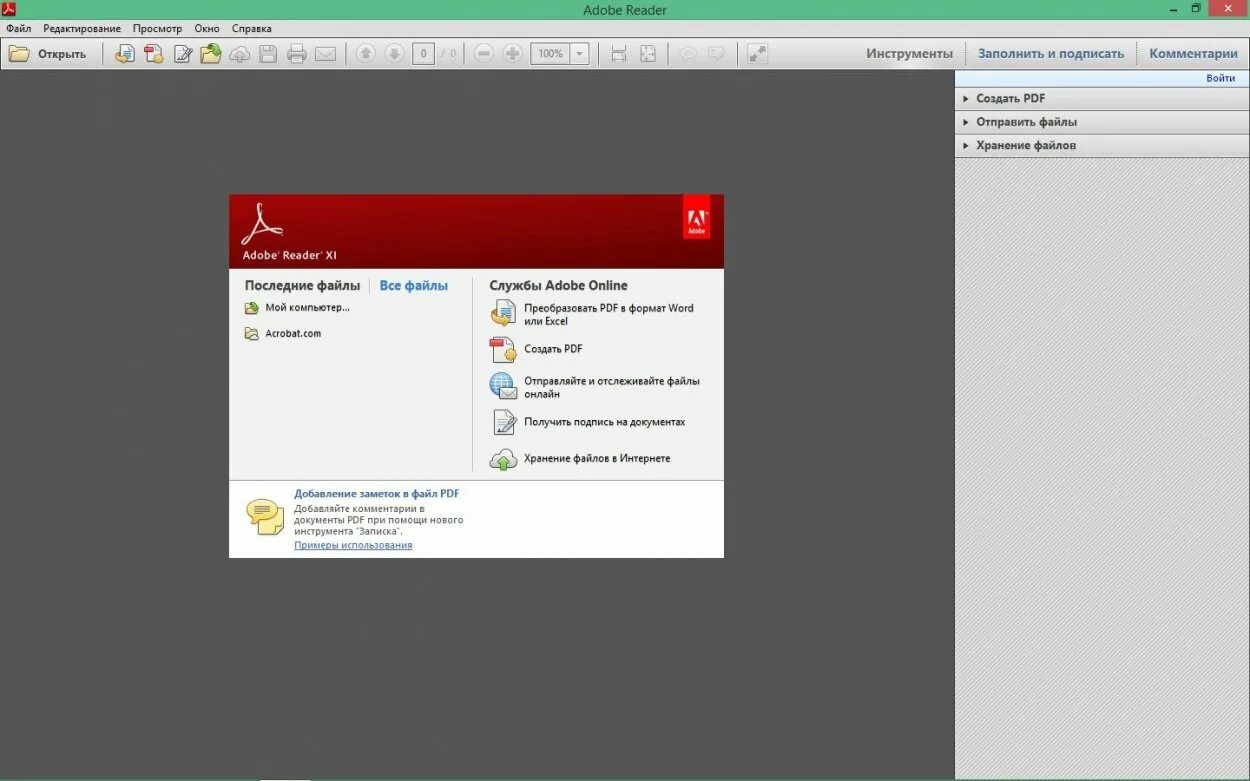Click the Добавление заметок в файл PDF heading
The height and width of the screenshot is (781, 1250).
point(377,493)
